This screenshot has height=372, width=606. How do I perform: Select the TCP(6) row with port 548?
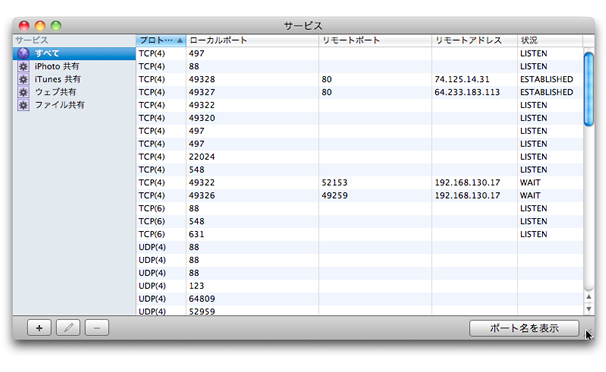click(359, 221)
